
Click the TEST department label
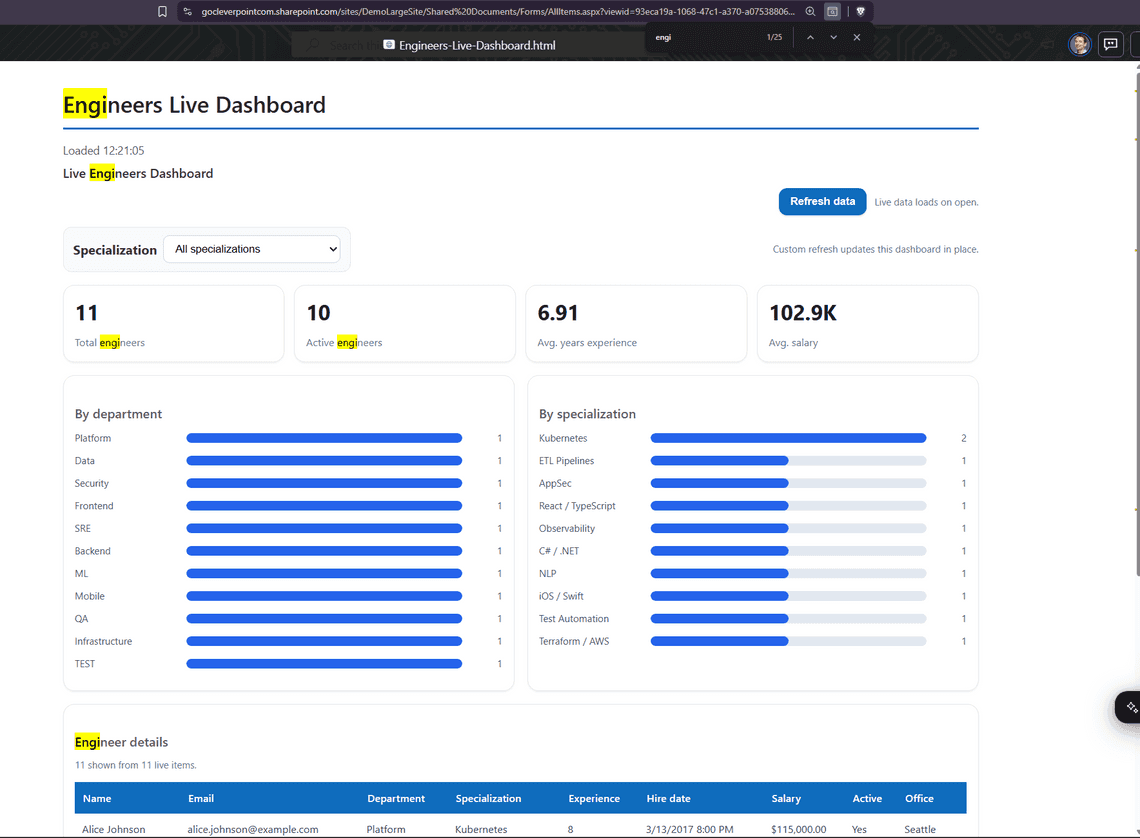coord(84,664)
